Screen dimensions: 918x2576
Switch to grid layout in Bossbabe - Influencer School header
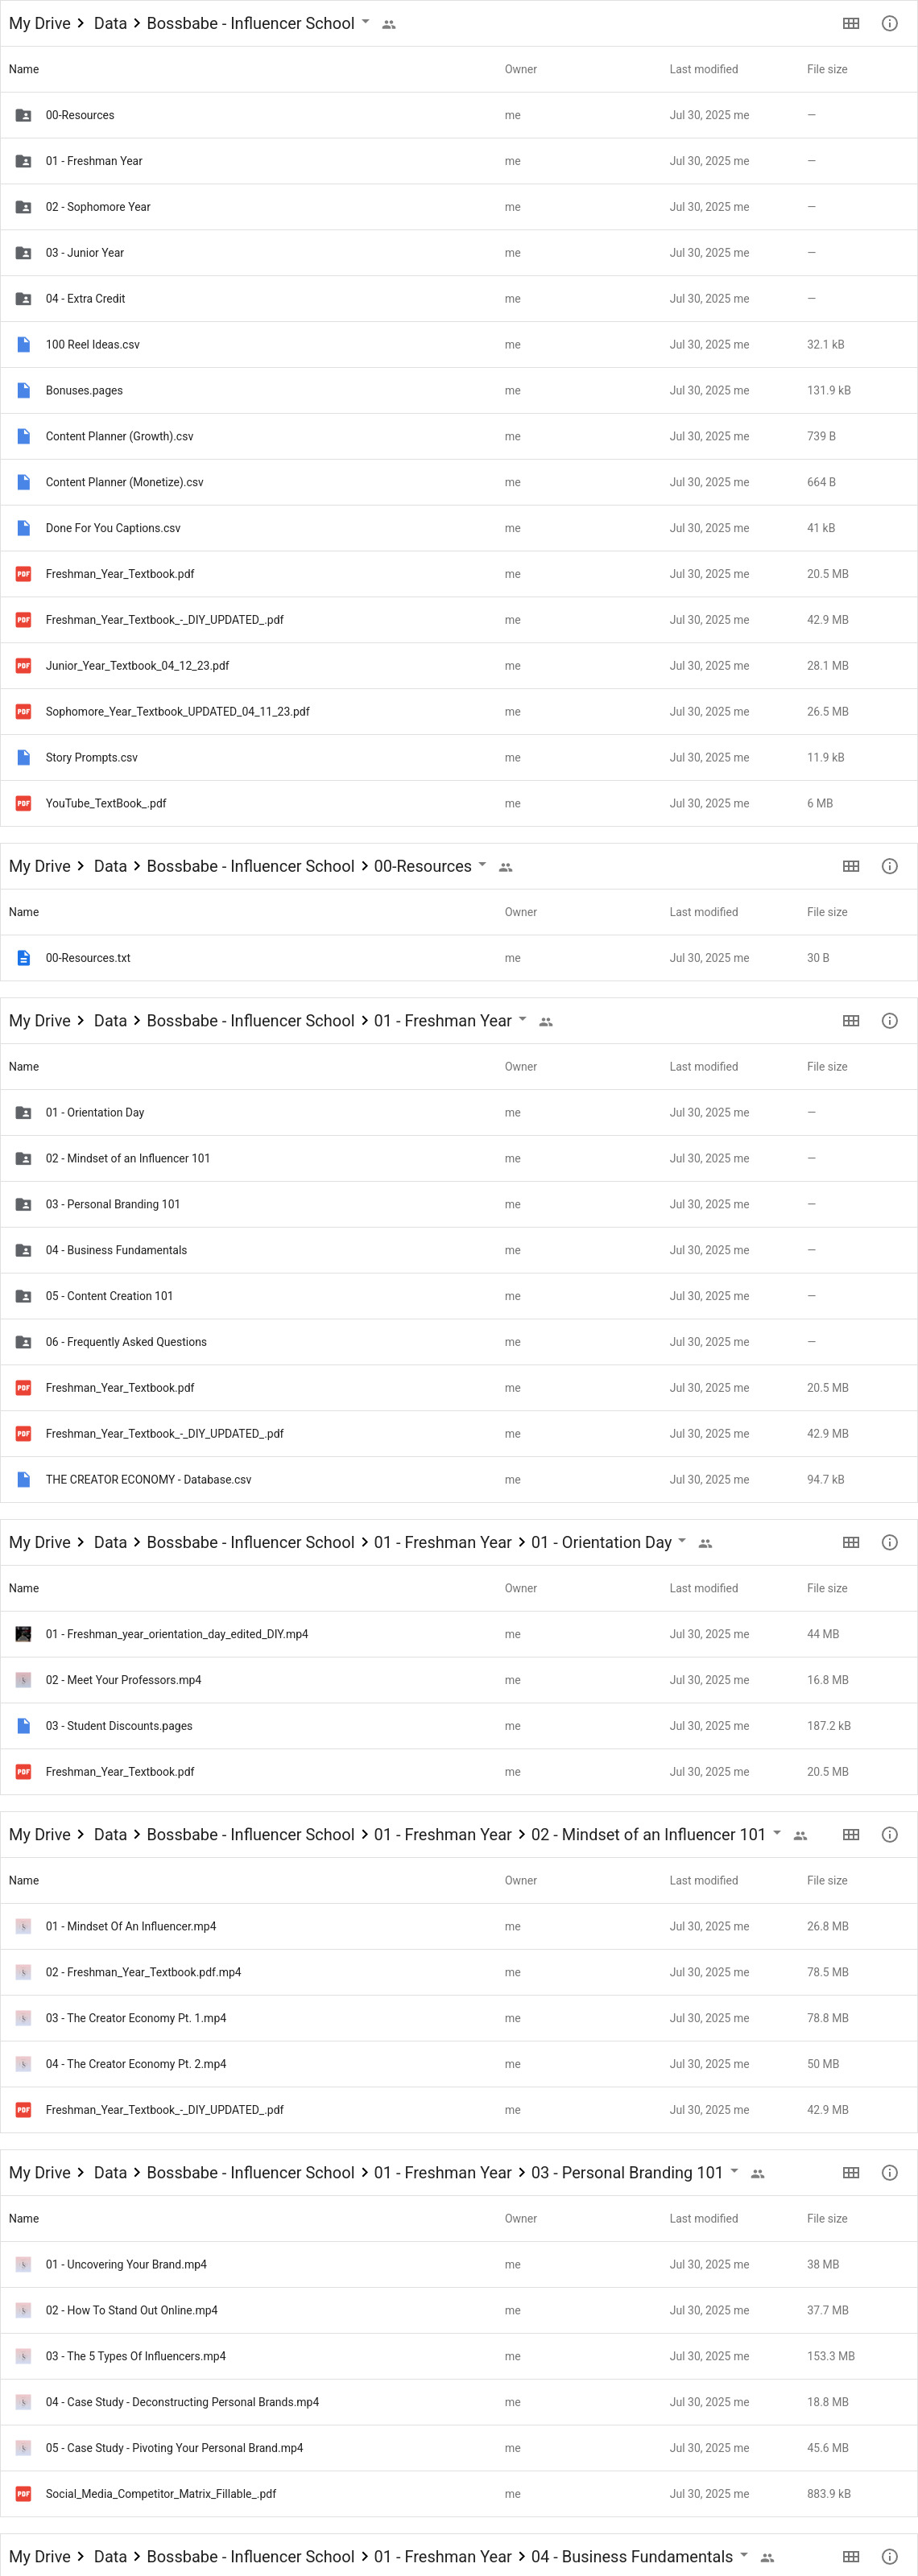(850, 23)
